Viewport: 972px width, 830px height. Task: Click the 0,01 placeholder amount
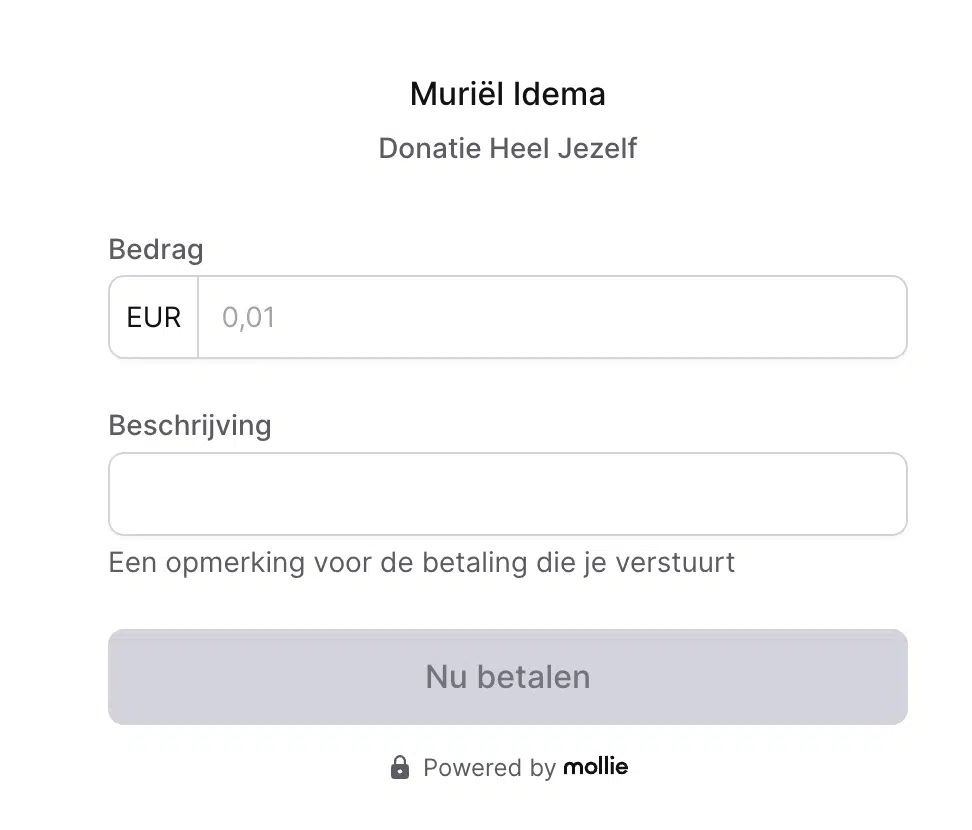[x=249, y=318]
